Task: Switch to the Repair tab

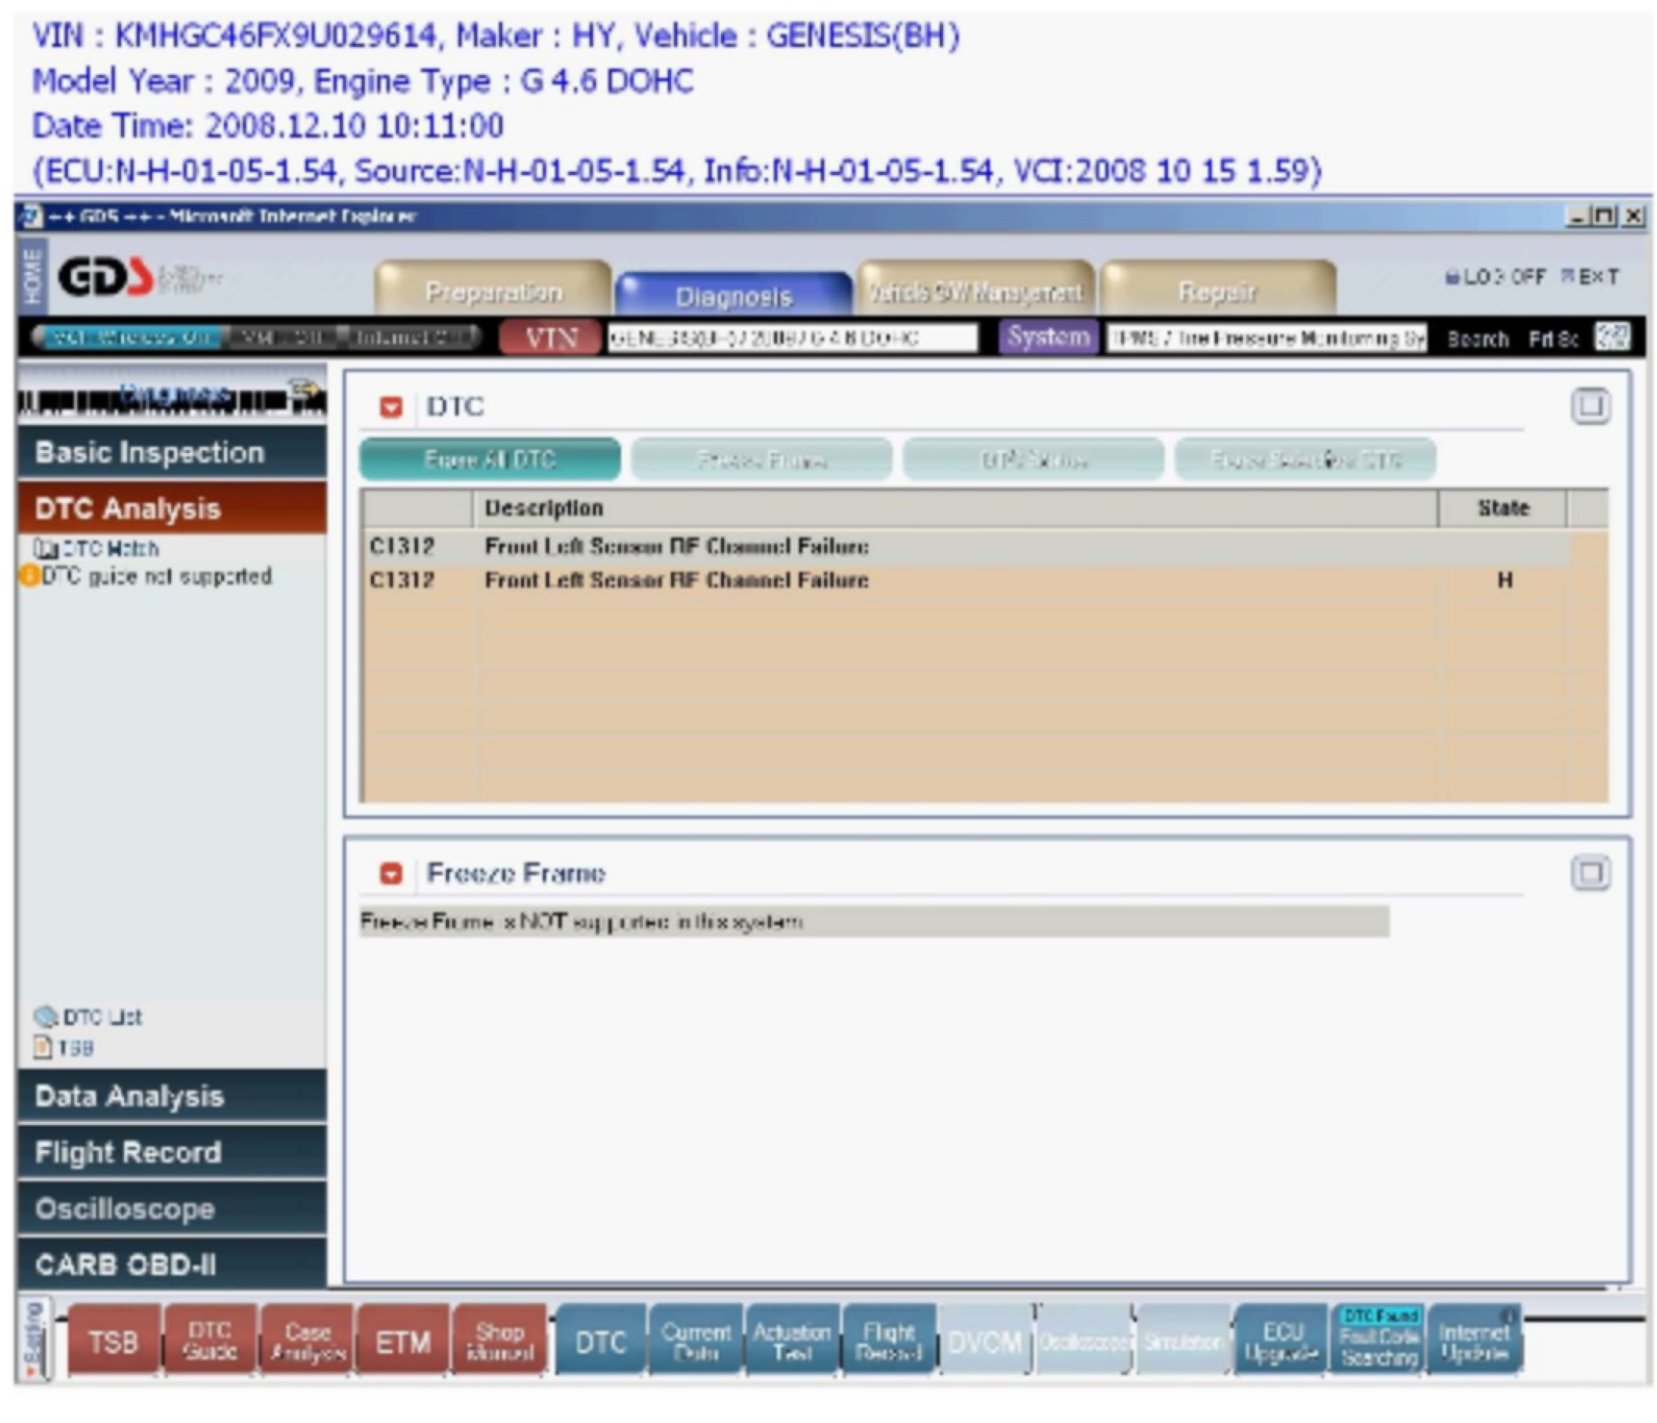Action: tap(1217, 291)
